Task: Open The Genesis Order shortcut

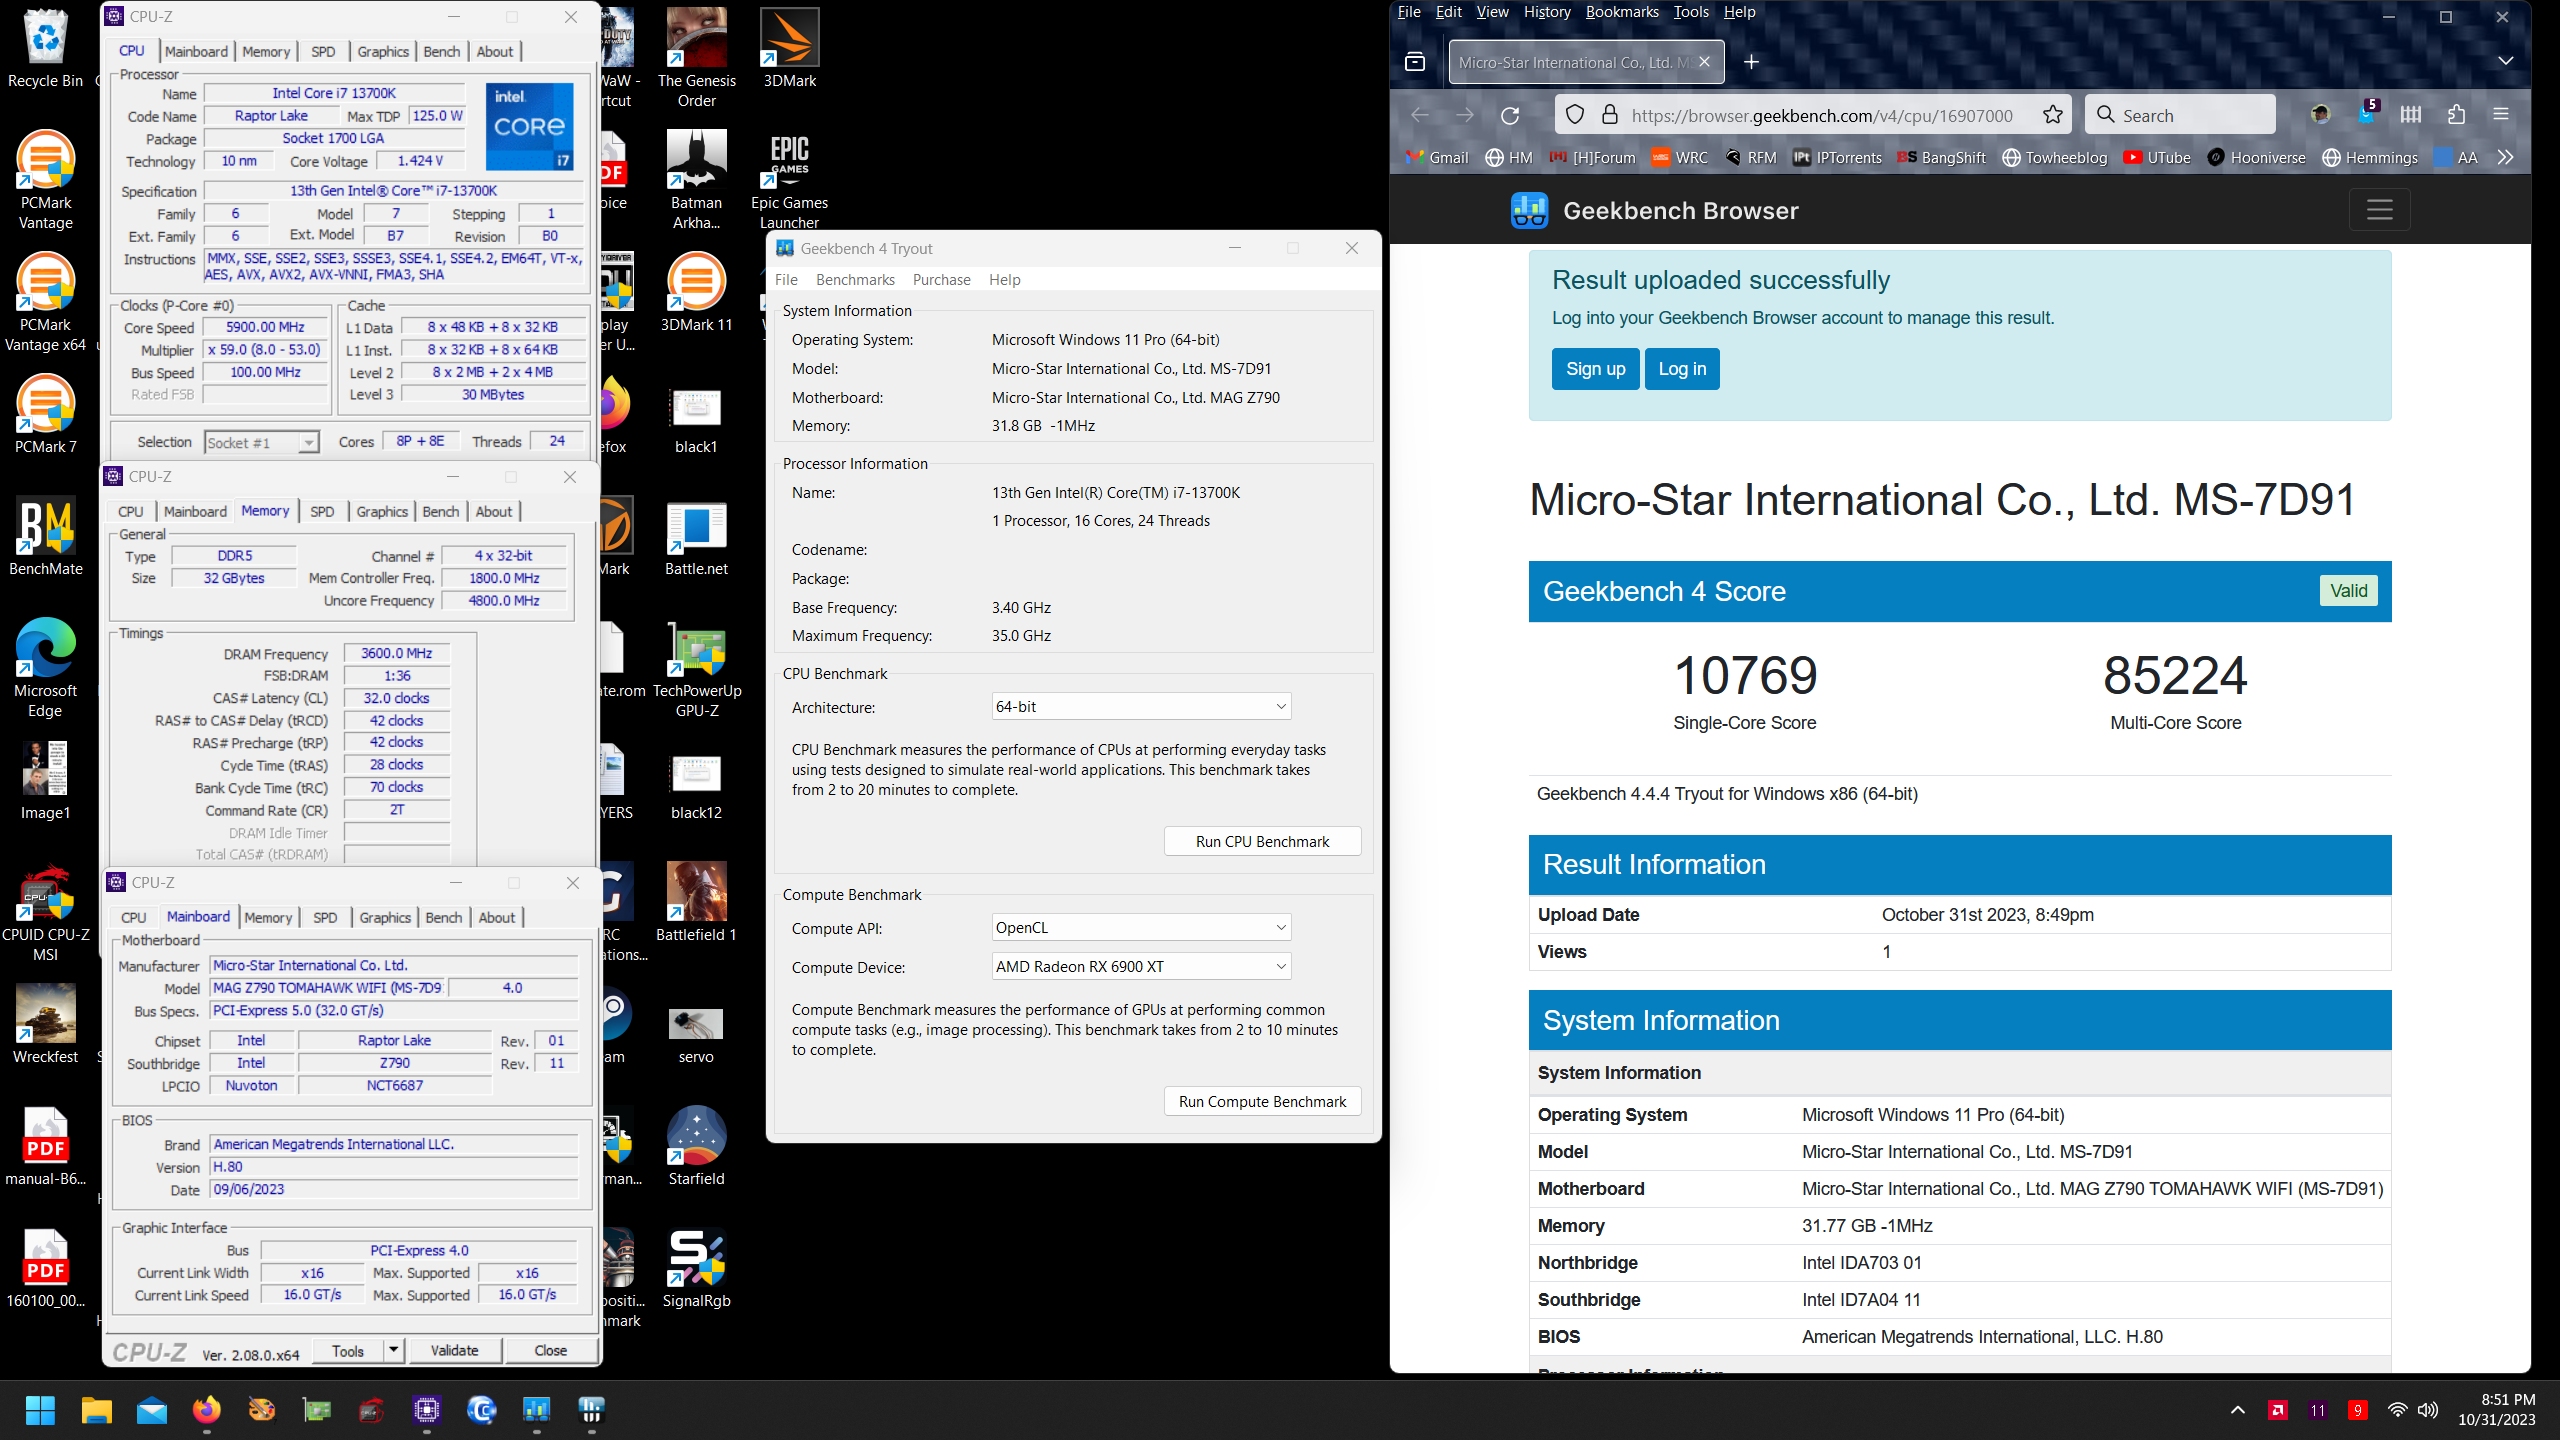Action: click(696, 58)
